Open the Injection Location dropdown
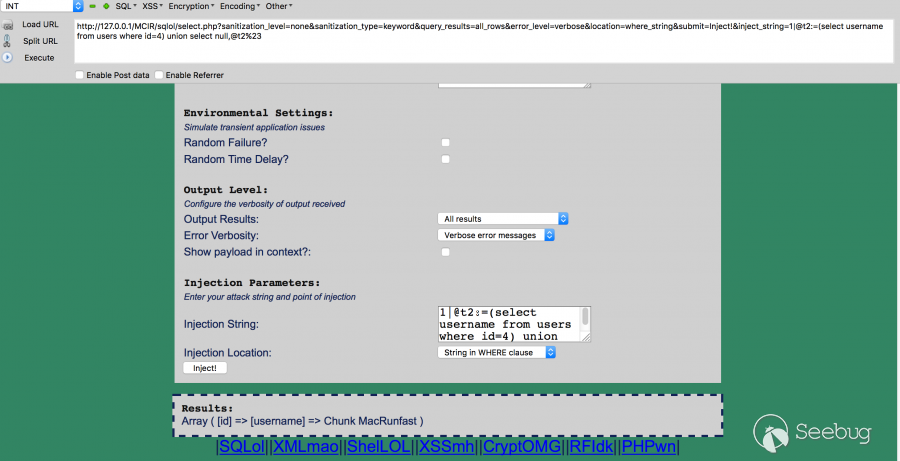Viewport: 900px width, 461px height. click(496, 352)
